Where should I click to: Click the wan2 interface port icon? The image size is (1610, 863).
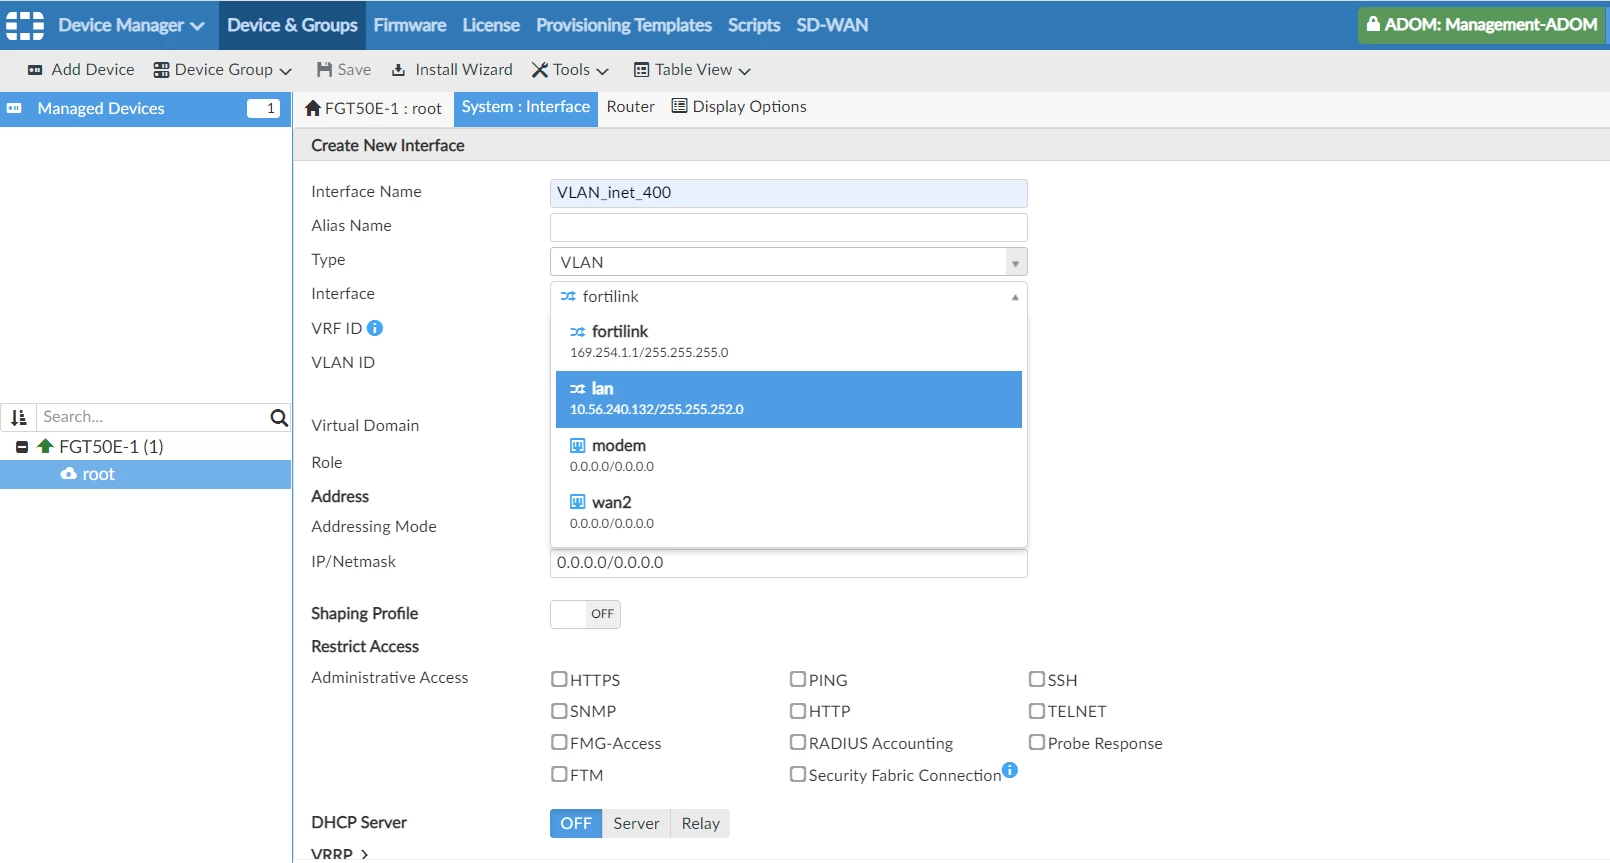(578, 503)
